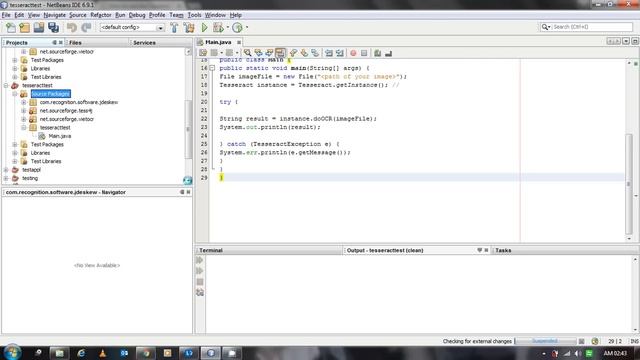This screenshot has height=360, width=640.
Task: Click the Shift Line Left editor icon
Action: point(329,53)
